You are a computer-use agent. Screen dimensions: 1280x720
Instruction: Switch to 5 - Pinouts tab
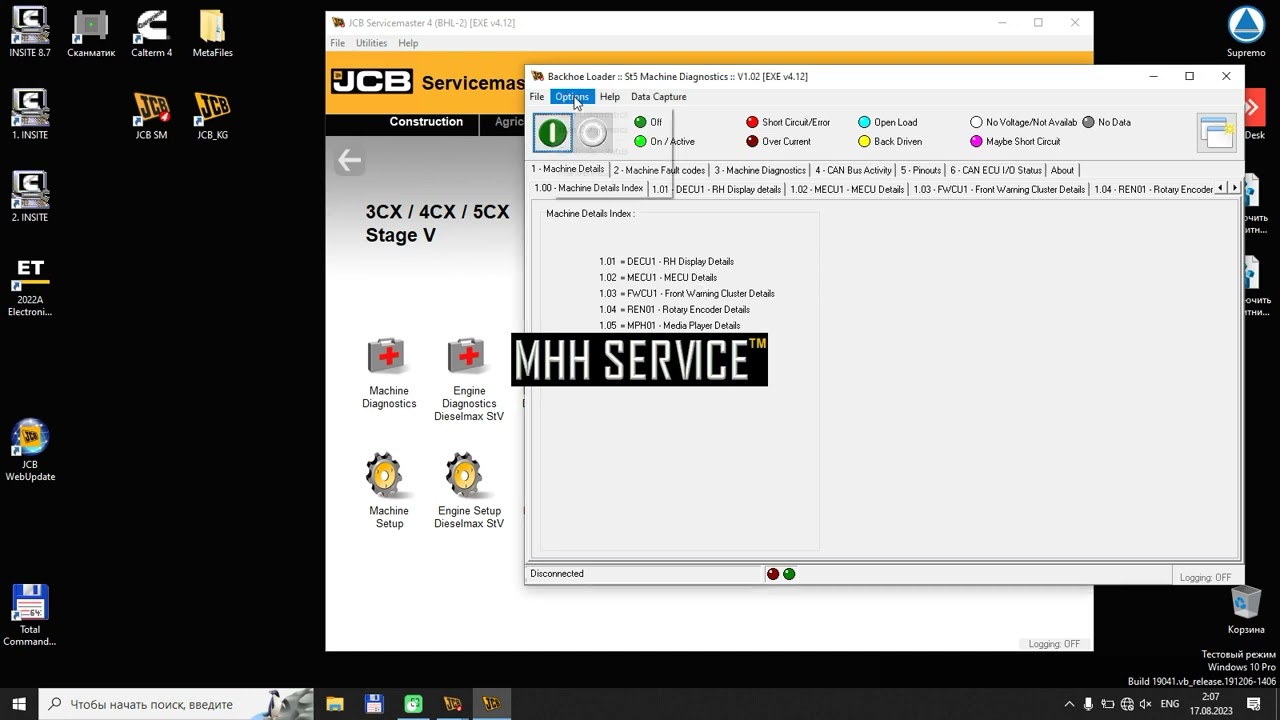tap(920, 170)
